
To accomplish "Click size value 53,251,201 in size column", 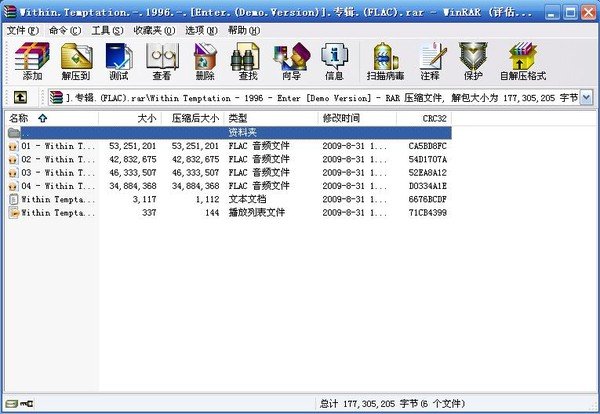I will click(132, 146).
